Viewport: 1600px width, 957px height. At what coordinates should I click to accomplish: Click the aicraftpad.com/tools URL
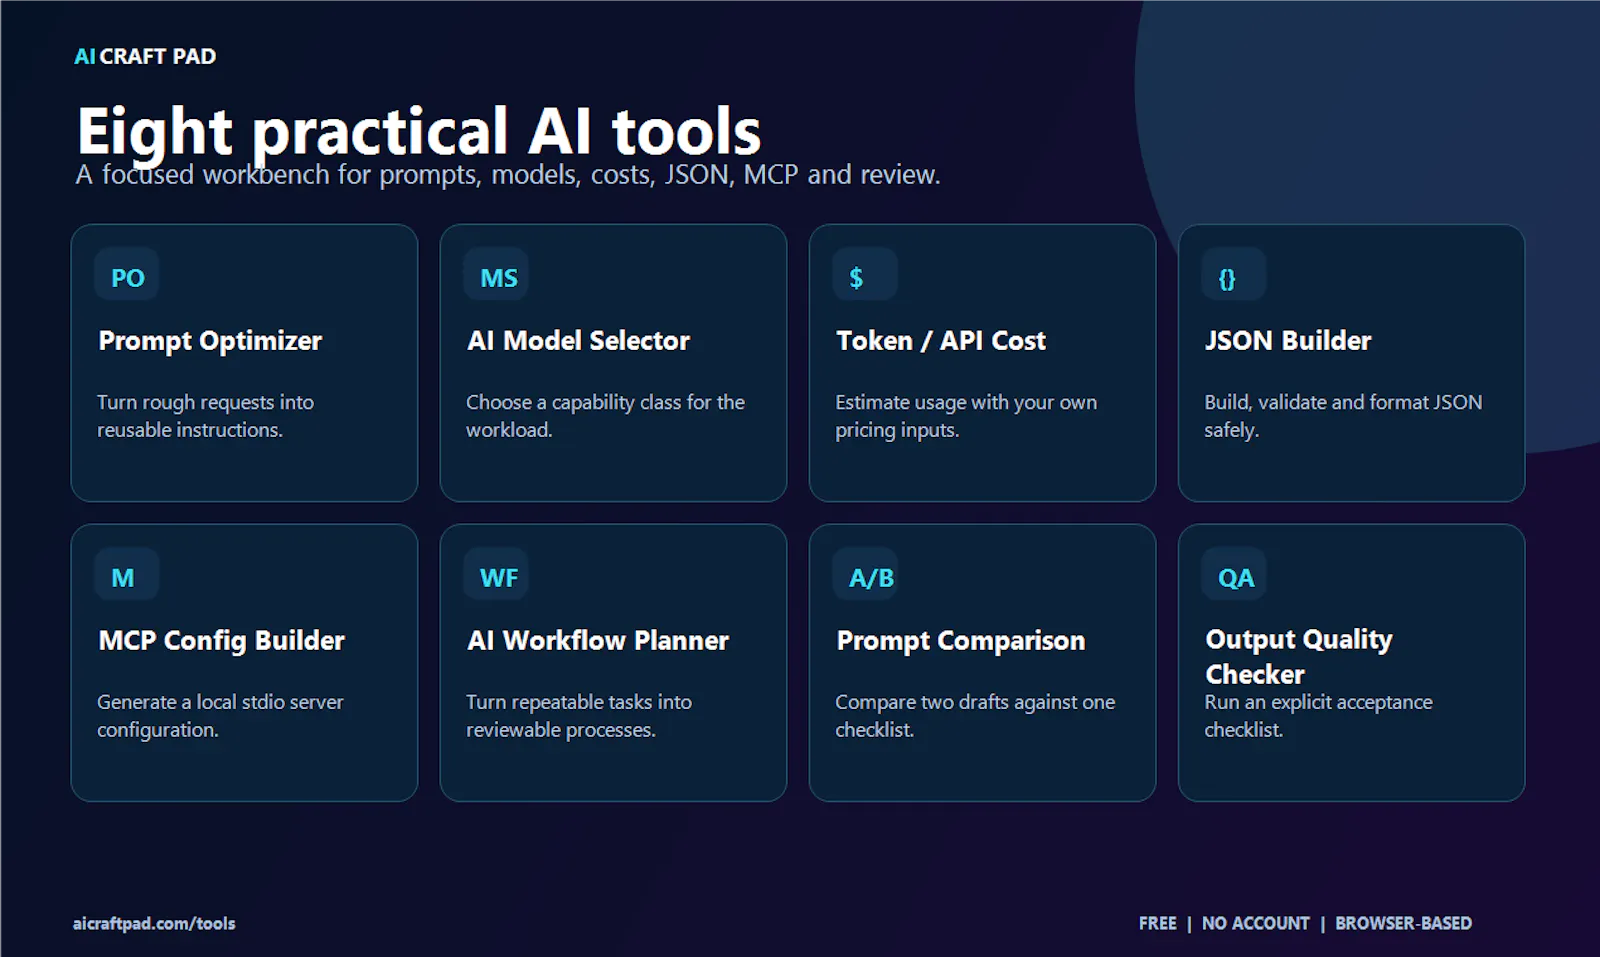[154, 923]
